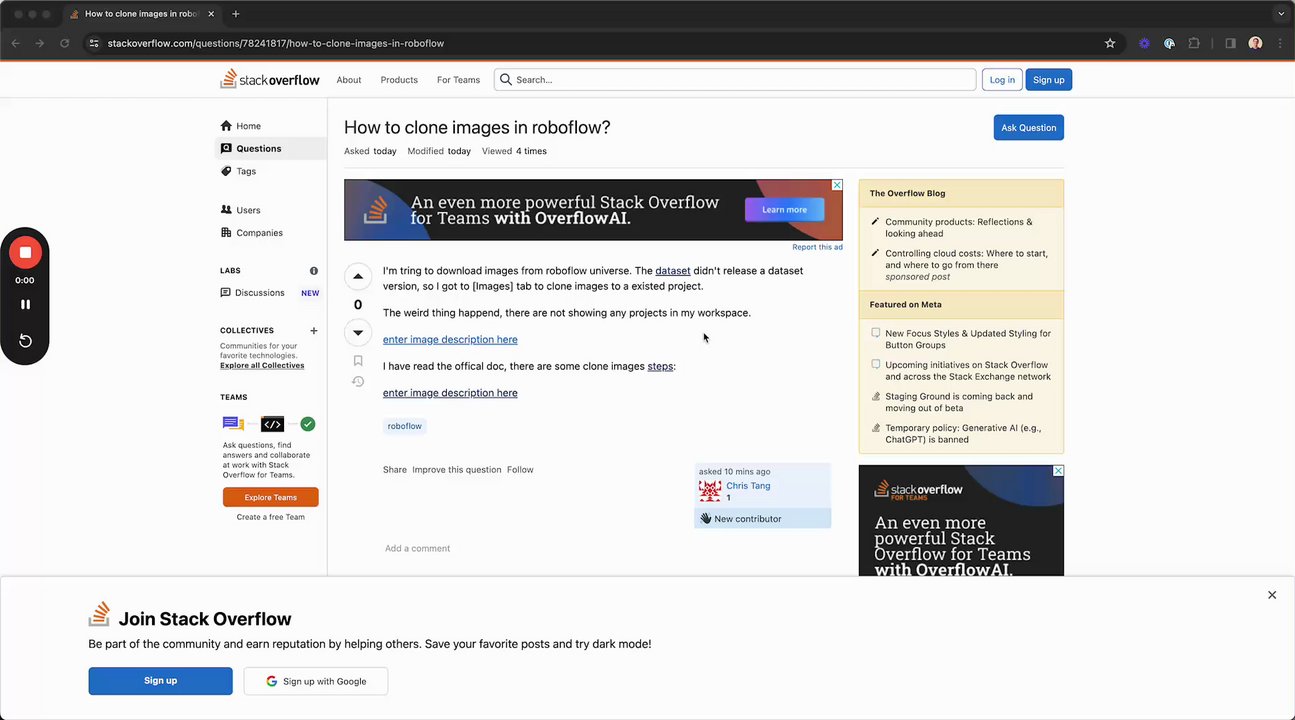Image resolution: width=1295 pixels, height=720 pixels.
Task: Open Upcoming initiatives meta post
Action: (x=968, y=371)
